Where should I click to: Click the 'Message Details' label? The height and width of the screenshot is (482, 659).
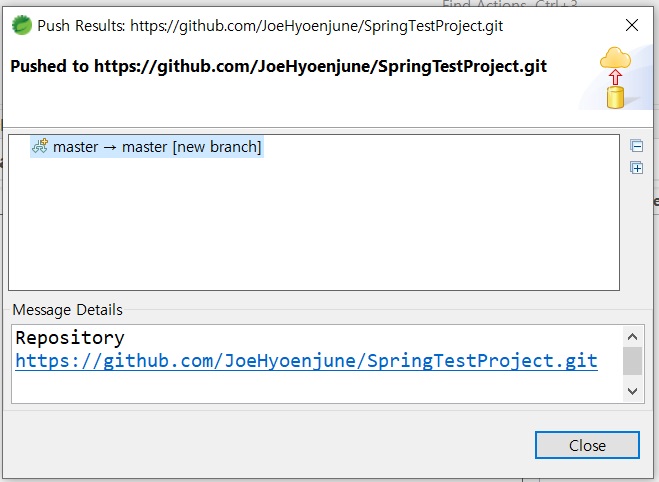pyautogui.click(x=68, y=310)
